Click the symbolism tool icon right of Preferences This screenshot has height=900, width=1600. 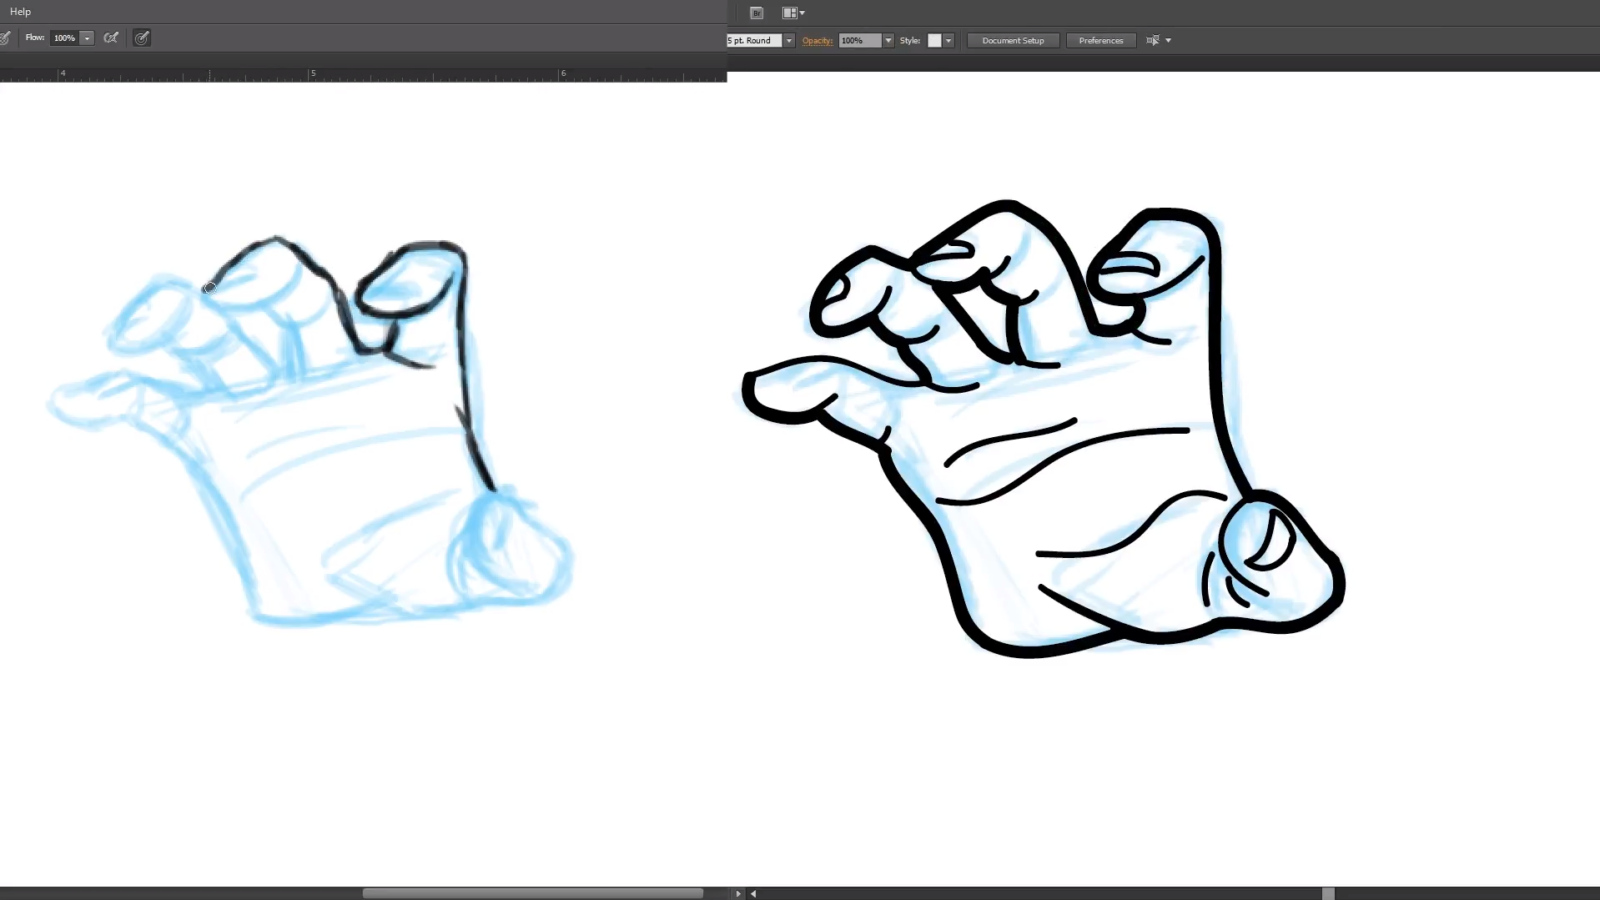coord(1152,40)
